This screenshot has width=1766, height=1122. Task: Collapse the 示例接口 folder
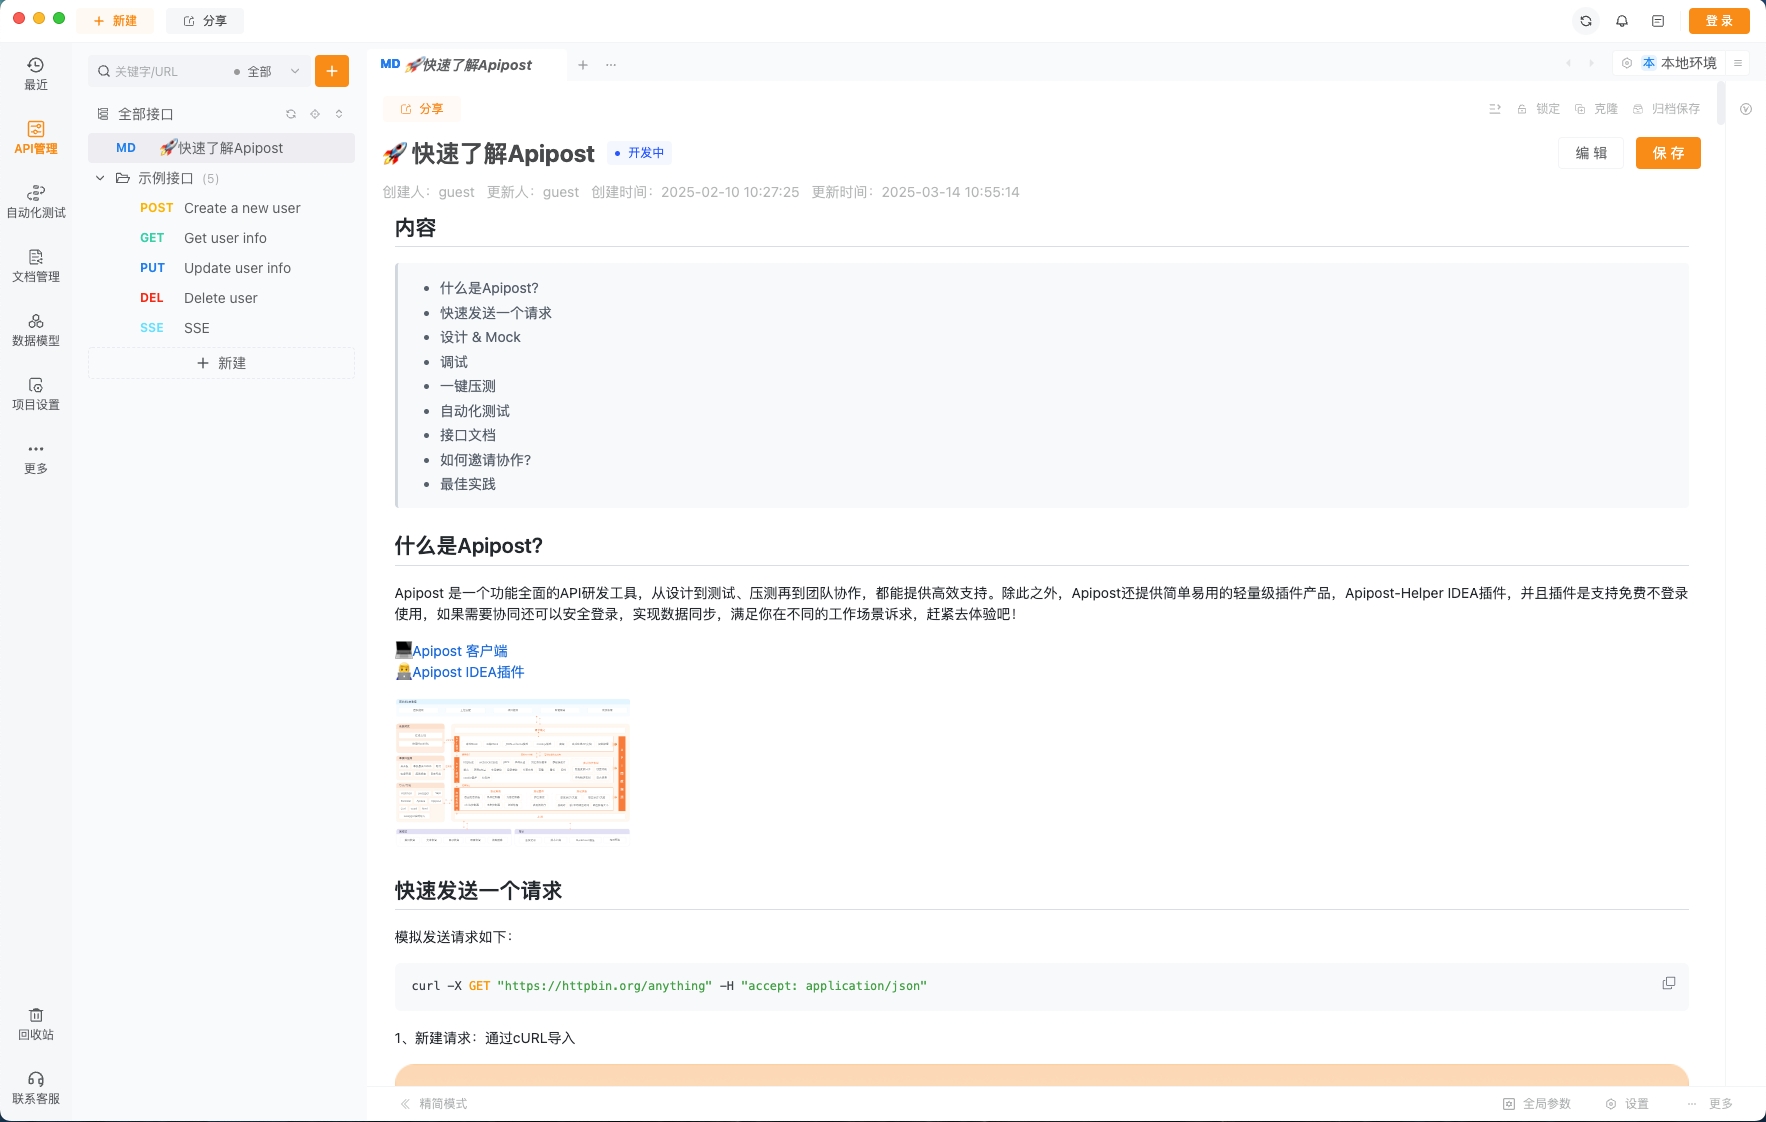pos(100,178)
